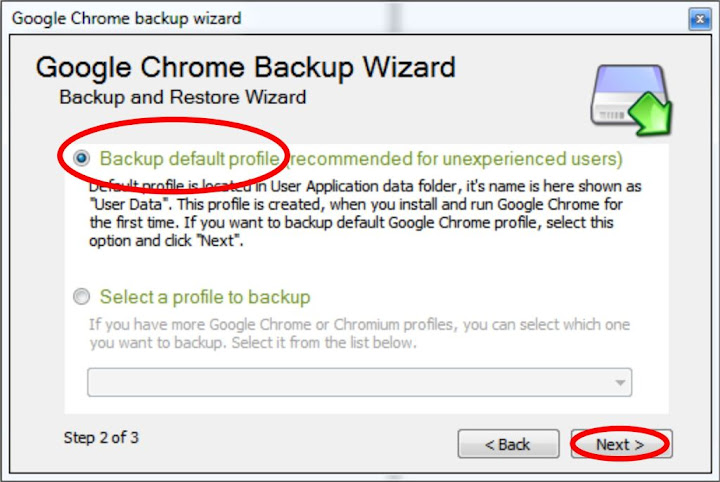Click the "Step 2 of 3" indicator
This screenshot has width=720, height=482.
pyautogui.click(x=101, y=437)
